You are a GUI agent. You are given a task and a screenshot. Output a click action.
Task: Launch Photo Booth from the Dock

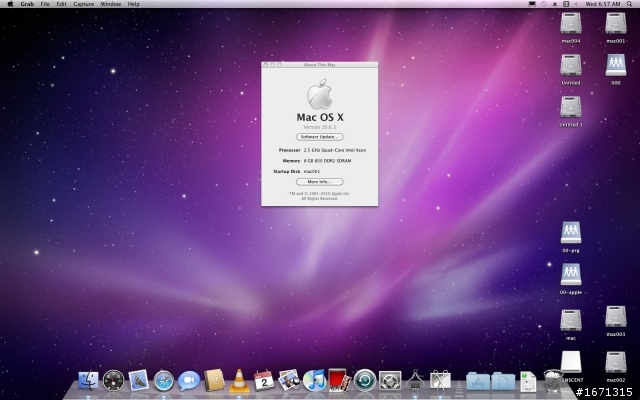(339, 380)
